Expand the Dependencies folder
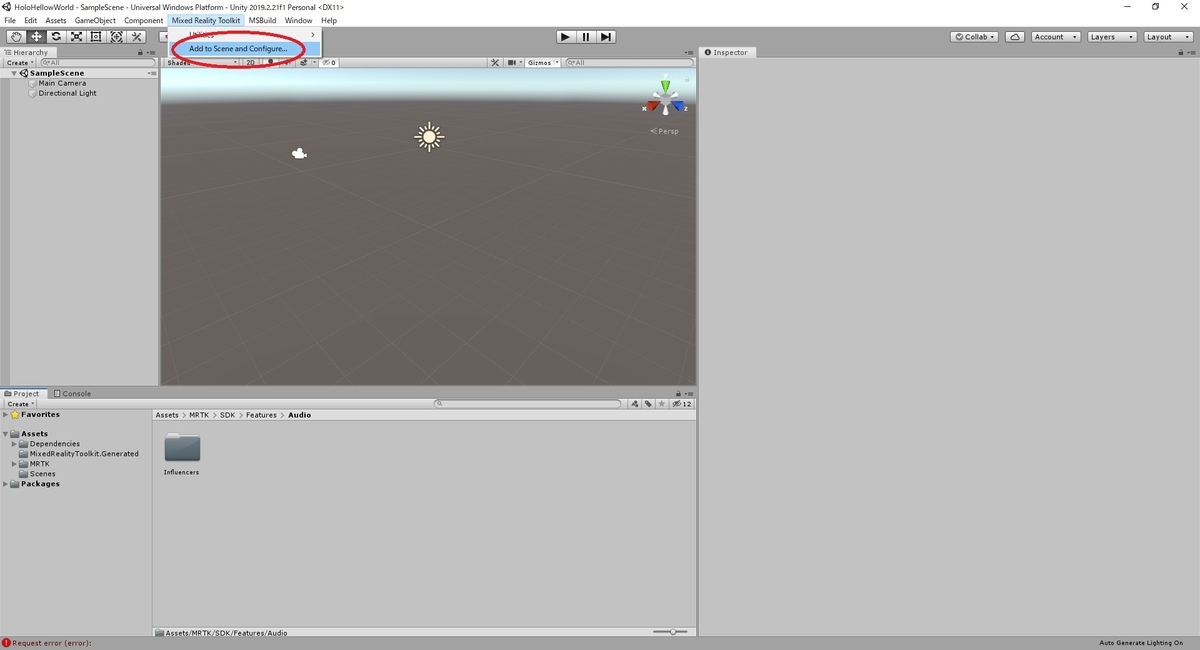The image size is (1200, 650). click(14, 444)
